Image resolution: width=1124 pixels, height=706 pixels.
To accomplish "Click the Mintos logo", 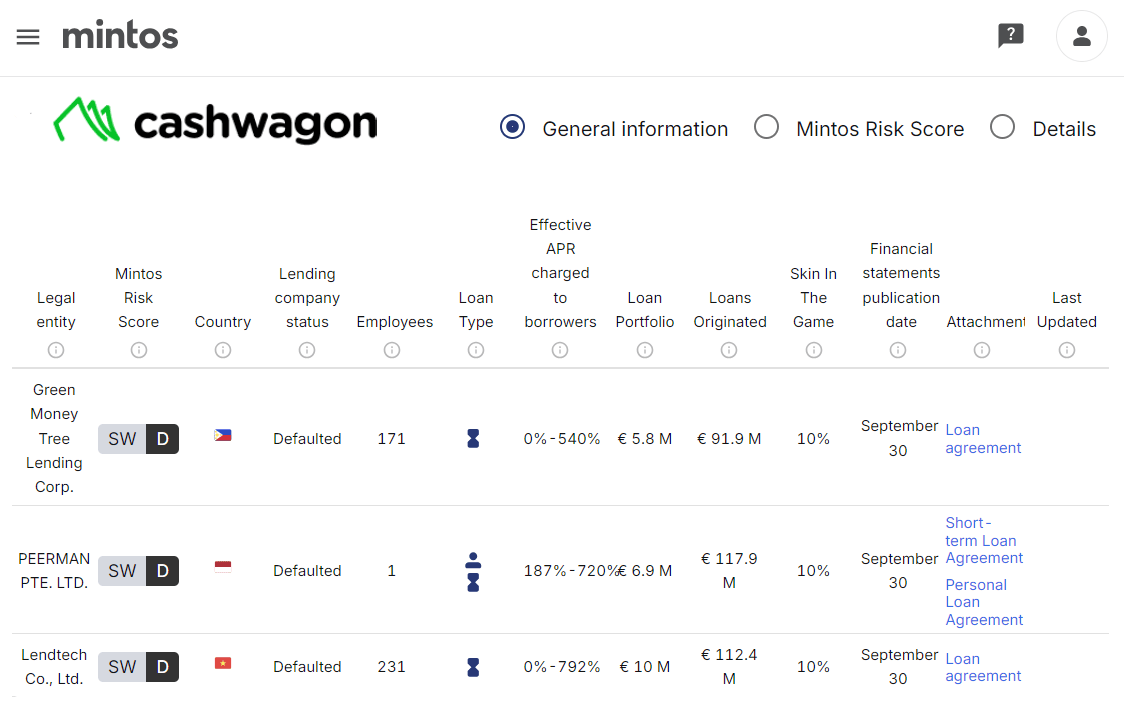I will click(120, 35).
